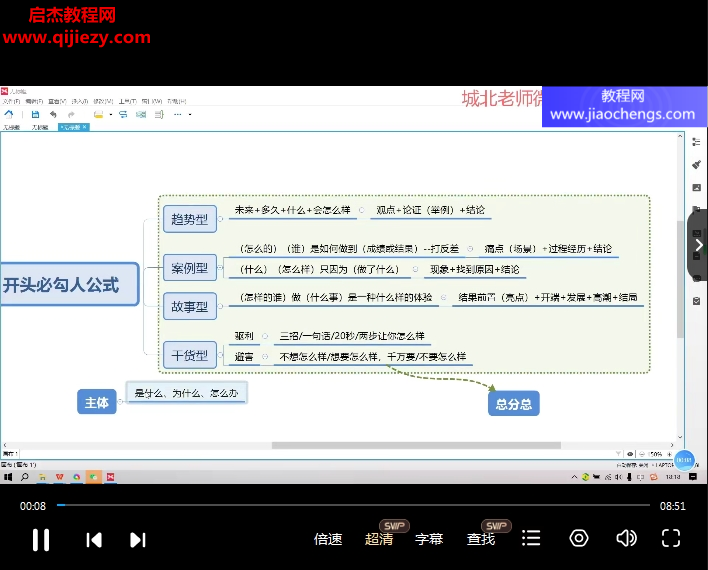Expand the side panel chevron arrow
708x570 pixels.
point(699,245)
